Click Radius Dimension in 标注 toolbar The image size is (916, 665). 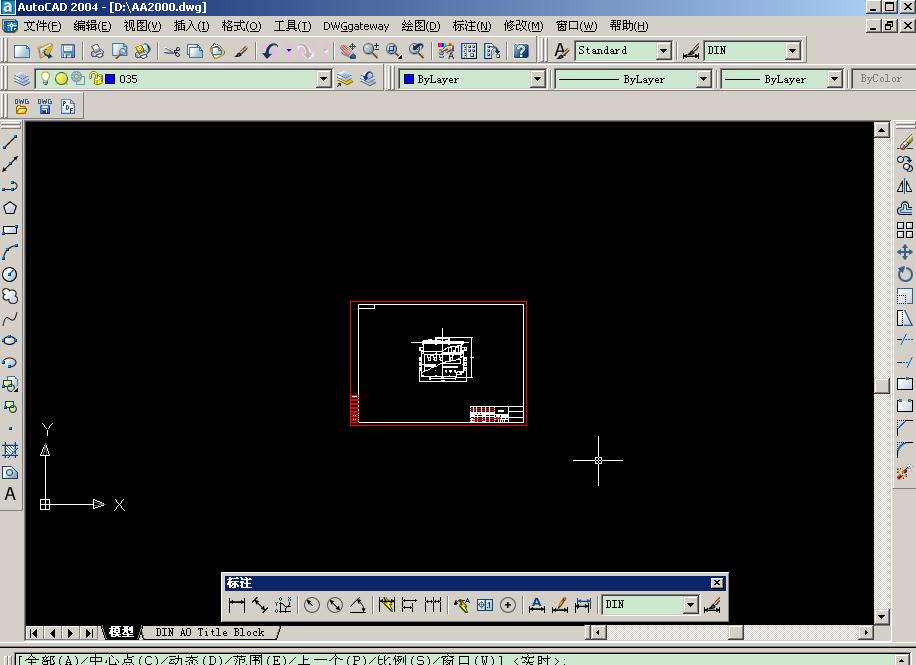click(311, 605)
